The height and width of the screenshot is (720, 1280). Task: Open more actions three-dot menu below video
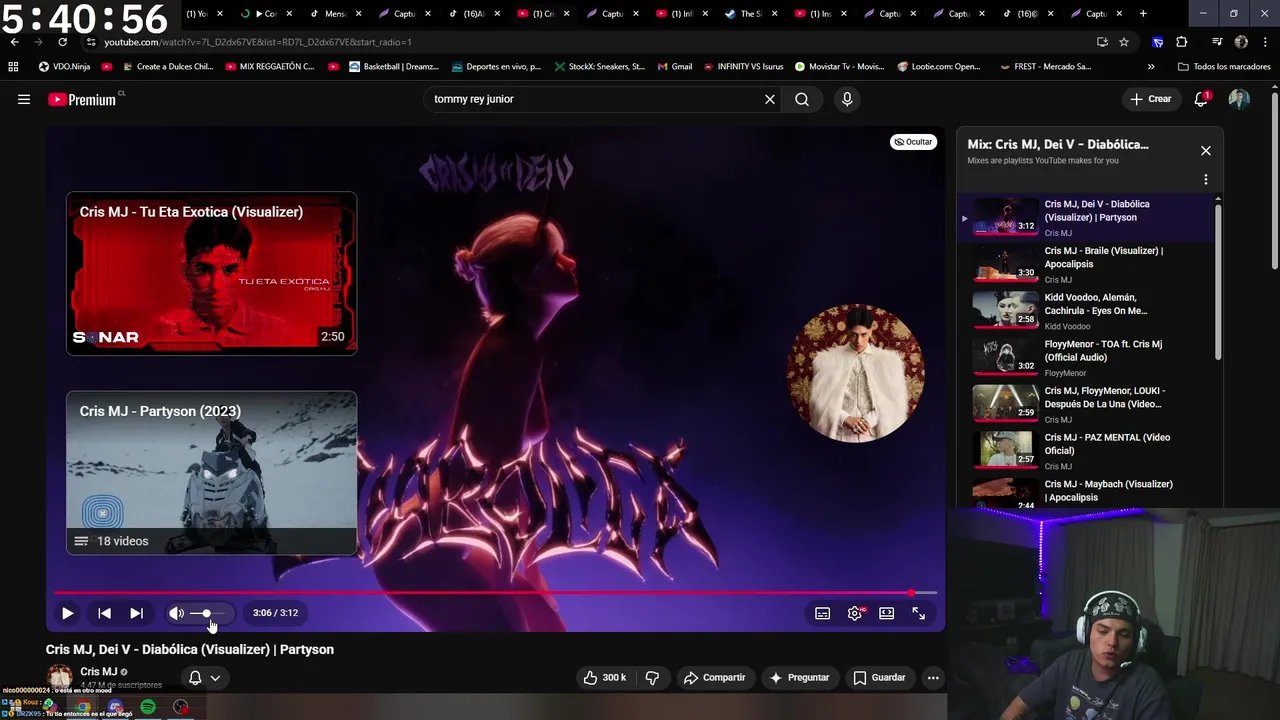(x=932, y=677)
